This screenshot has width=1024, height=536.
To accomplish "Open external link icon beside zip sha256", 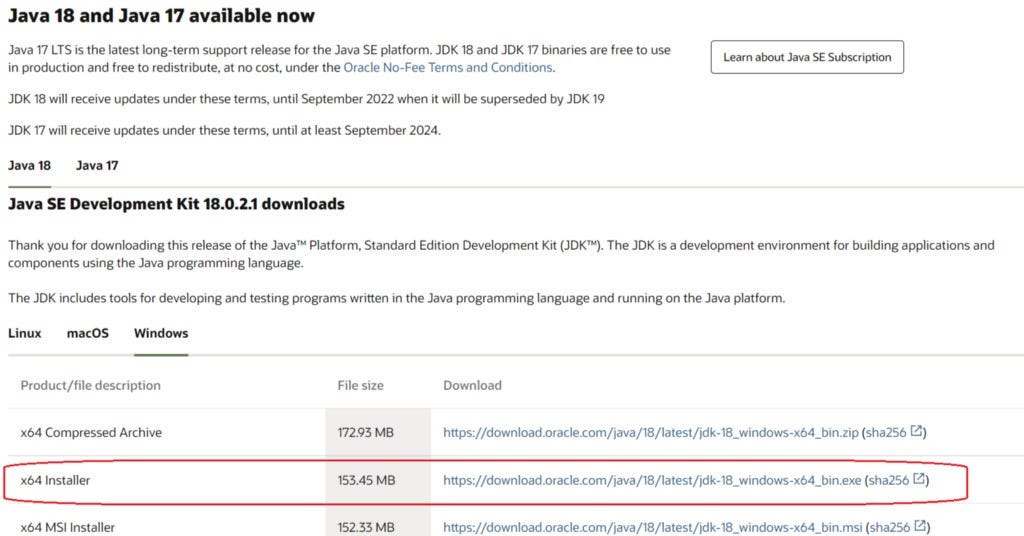I will pyautogui.click(x=917, y=431).
